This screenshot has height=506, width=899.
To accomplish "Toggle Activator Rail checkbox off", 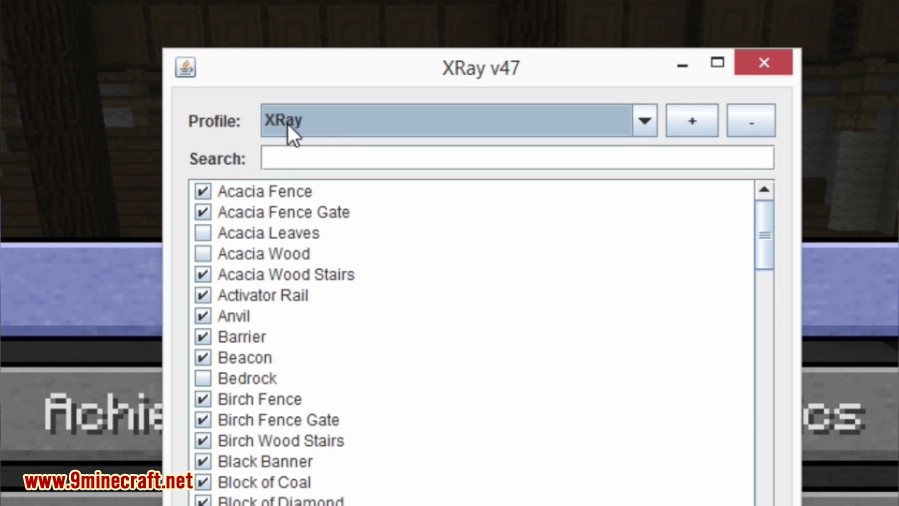I will 203,295.
